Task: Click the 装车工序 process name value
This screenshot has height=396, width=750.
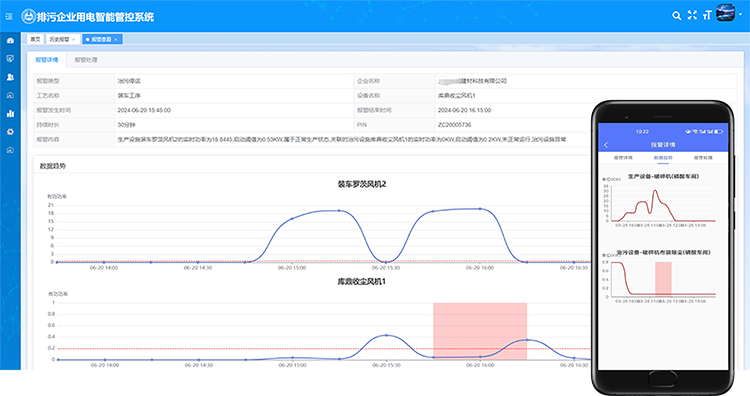Action: click(x=129, y=96)
